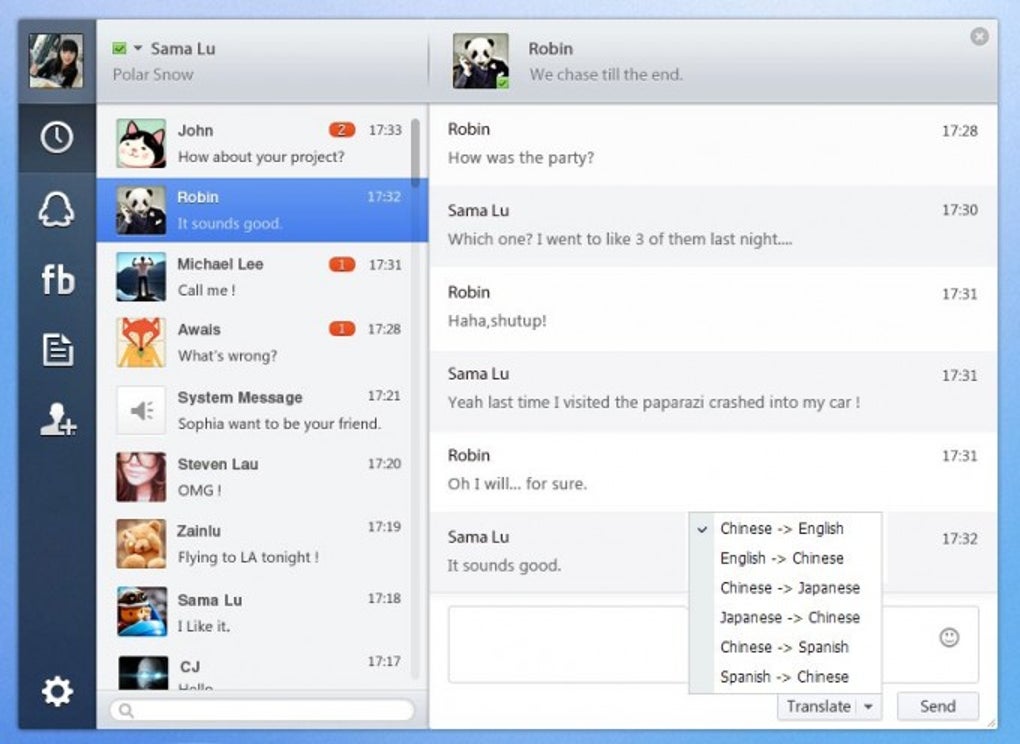
Task: Click the message "How was the party?"
Action: 521,157
